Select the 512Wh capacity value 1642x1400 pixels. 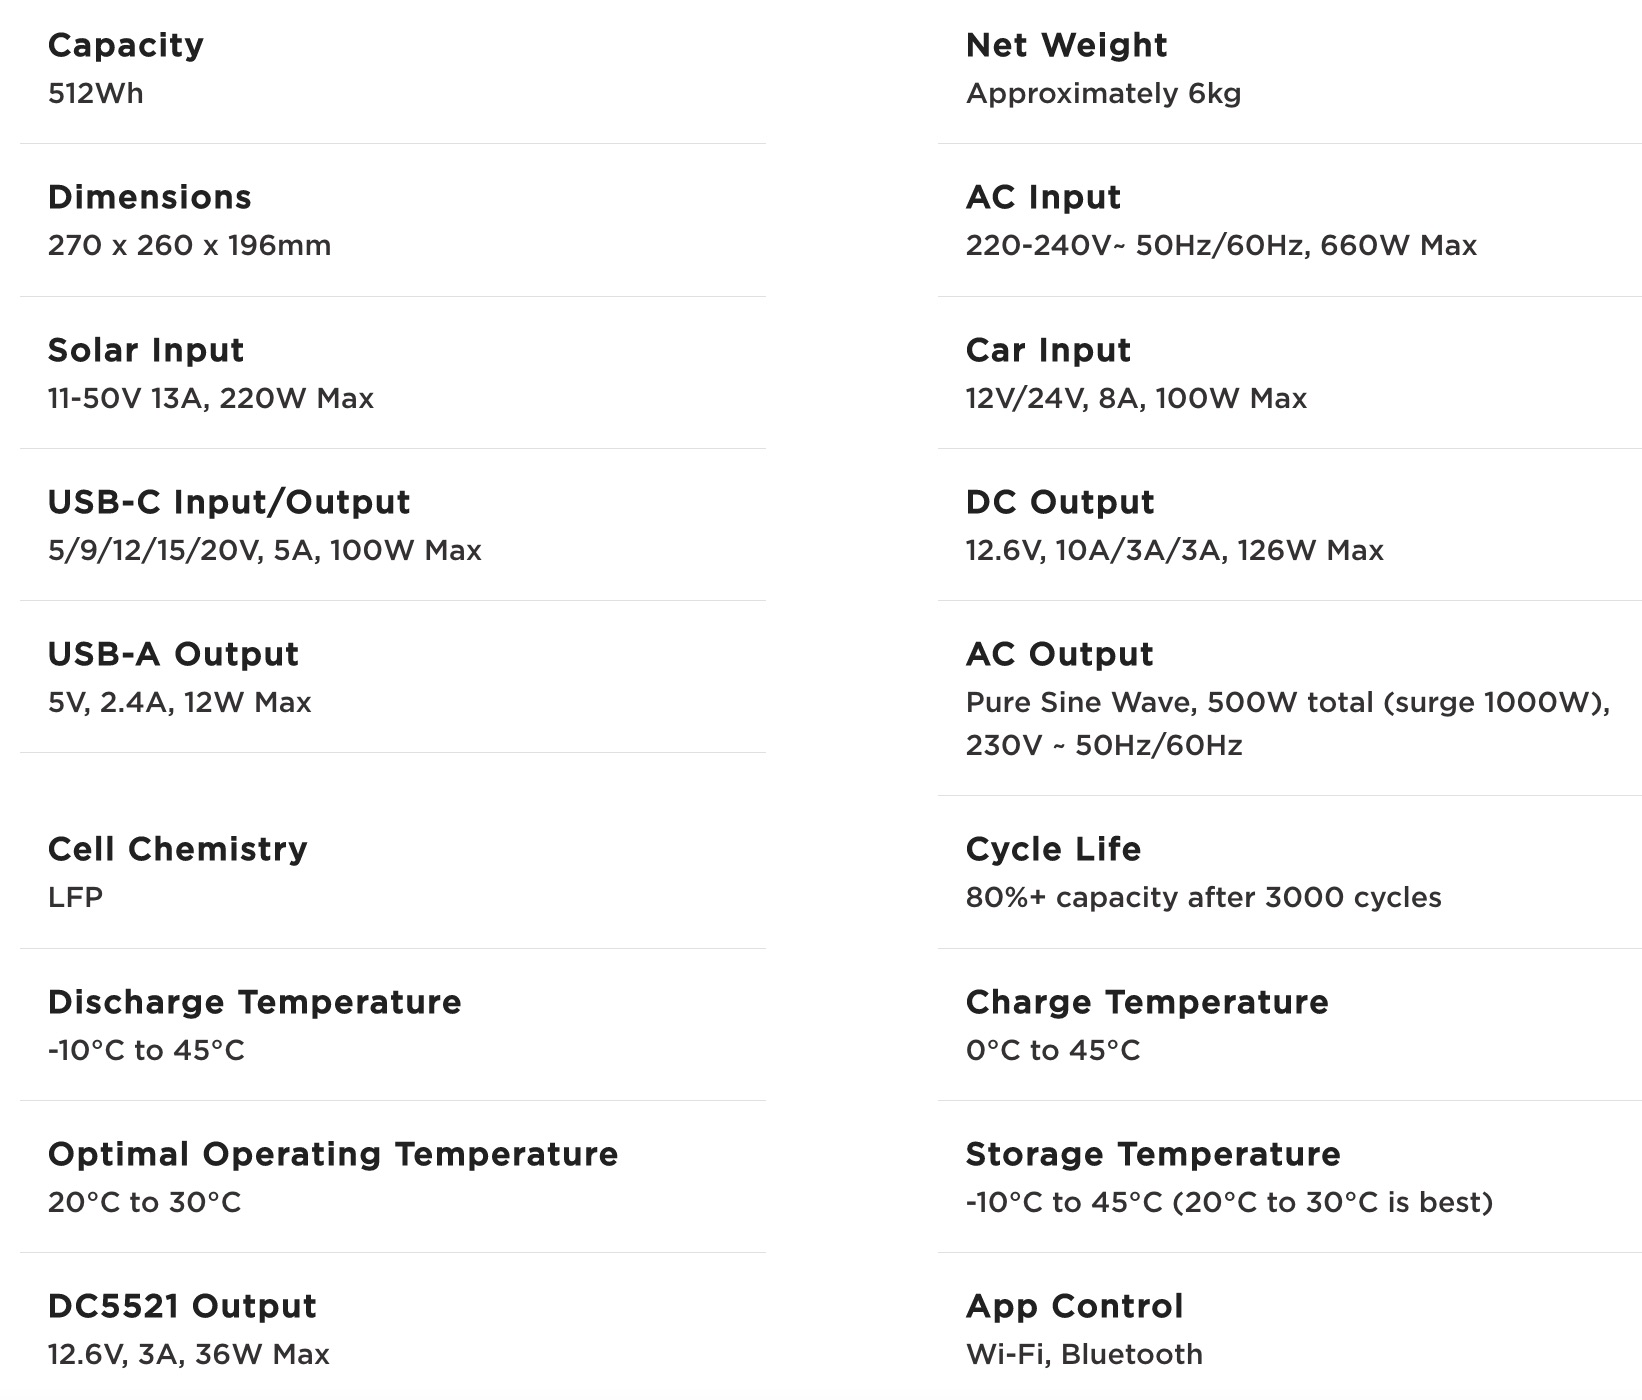[95, 94]
